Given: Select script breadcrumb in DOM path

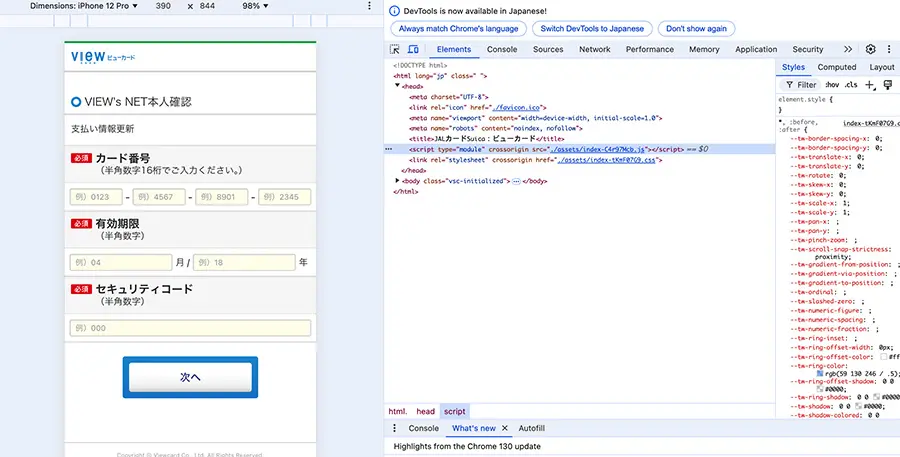Looking at the screenshot, I should pos(455,411).
